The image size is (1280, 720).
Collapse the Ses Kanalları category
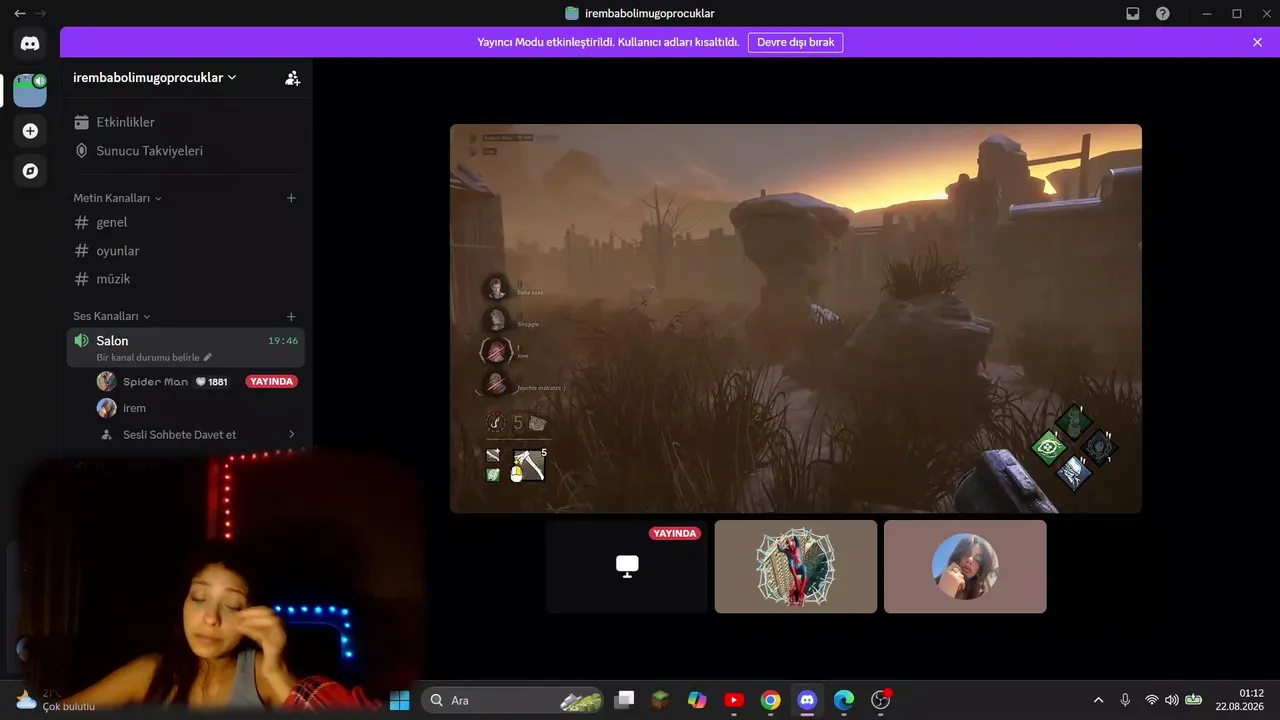[x=112, y=316]
